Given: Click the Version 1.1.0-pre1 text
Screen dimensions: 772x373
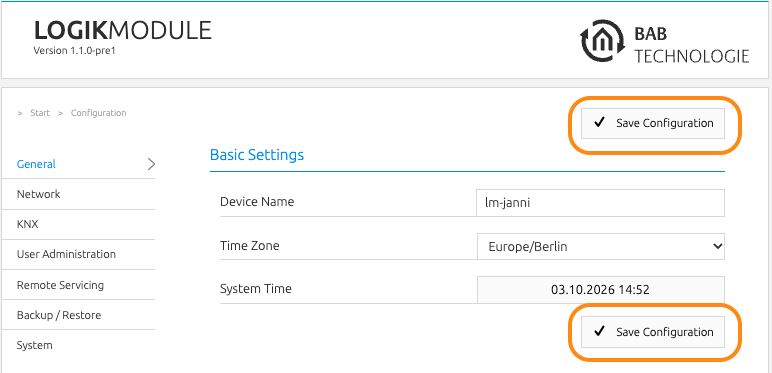Looking at the screenshot, I should point(74,51).
